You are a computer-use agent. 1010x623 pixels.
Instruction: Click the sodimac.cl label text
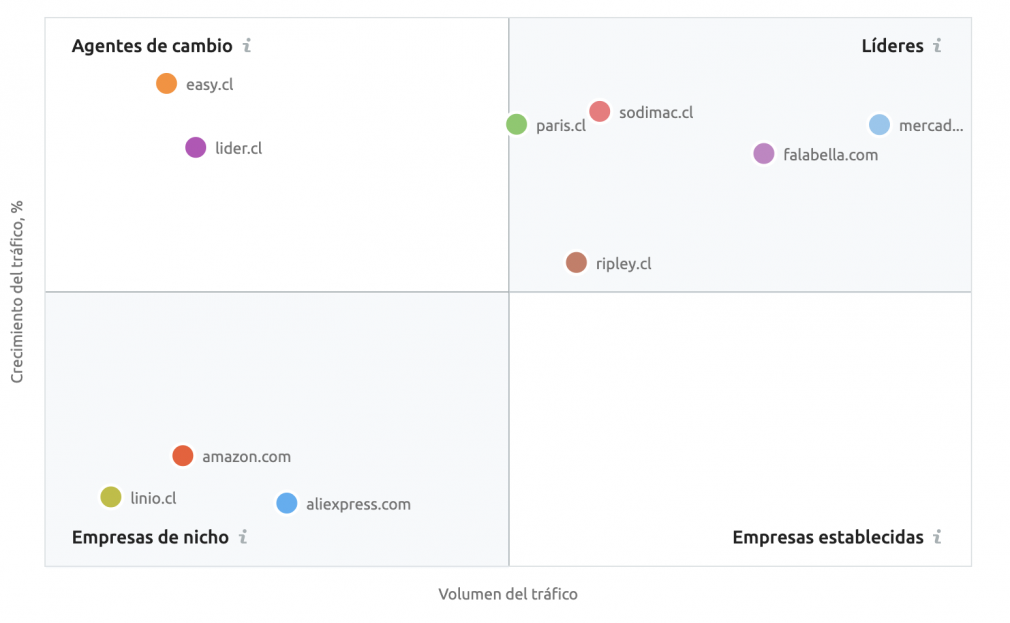tap(656, 112)
